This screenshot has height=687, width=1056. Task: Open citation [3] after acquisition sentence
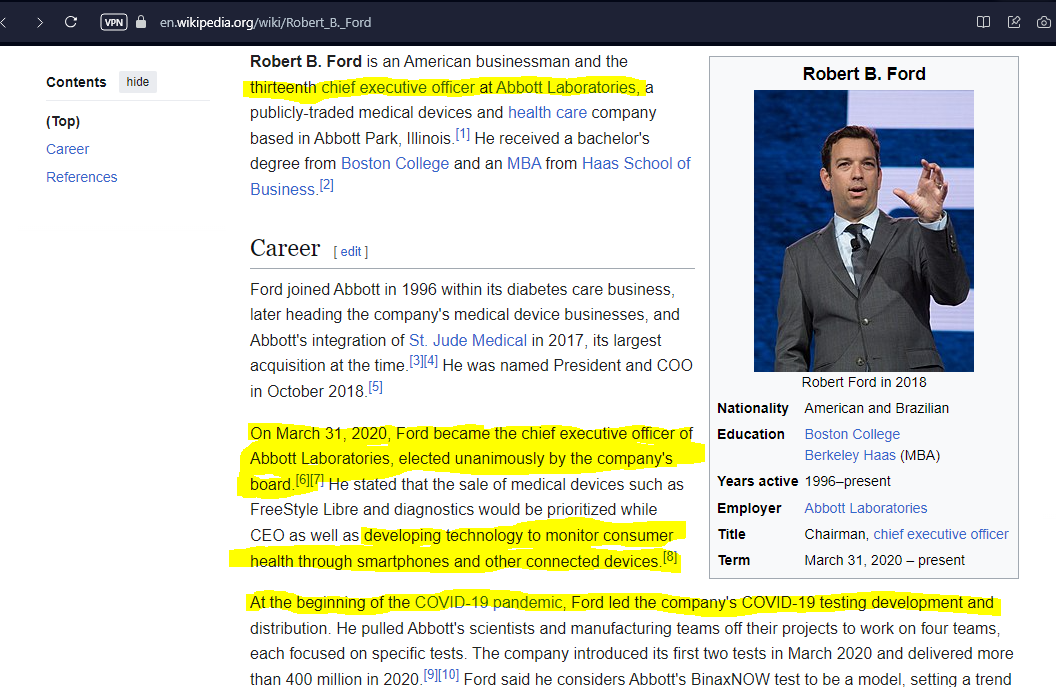coord(417,361)
